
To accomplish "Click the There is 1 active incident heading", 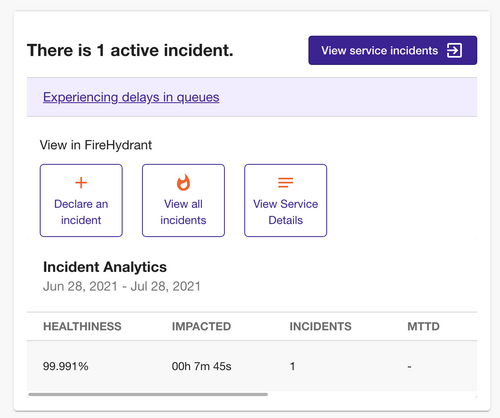I will point(130,50).
